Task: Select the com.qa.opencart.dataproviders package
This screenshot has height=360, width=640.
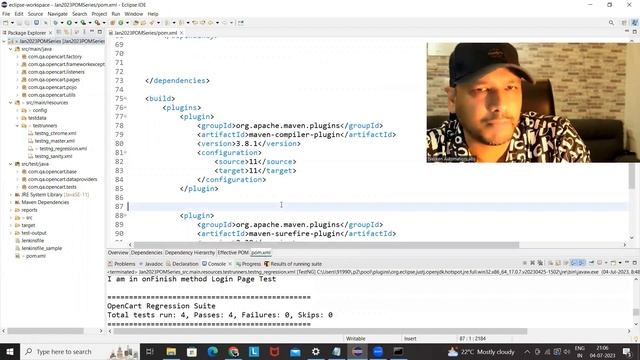Action: coord(62,179)
